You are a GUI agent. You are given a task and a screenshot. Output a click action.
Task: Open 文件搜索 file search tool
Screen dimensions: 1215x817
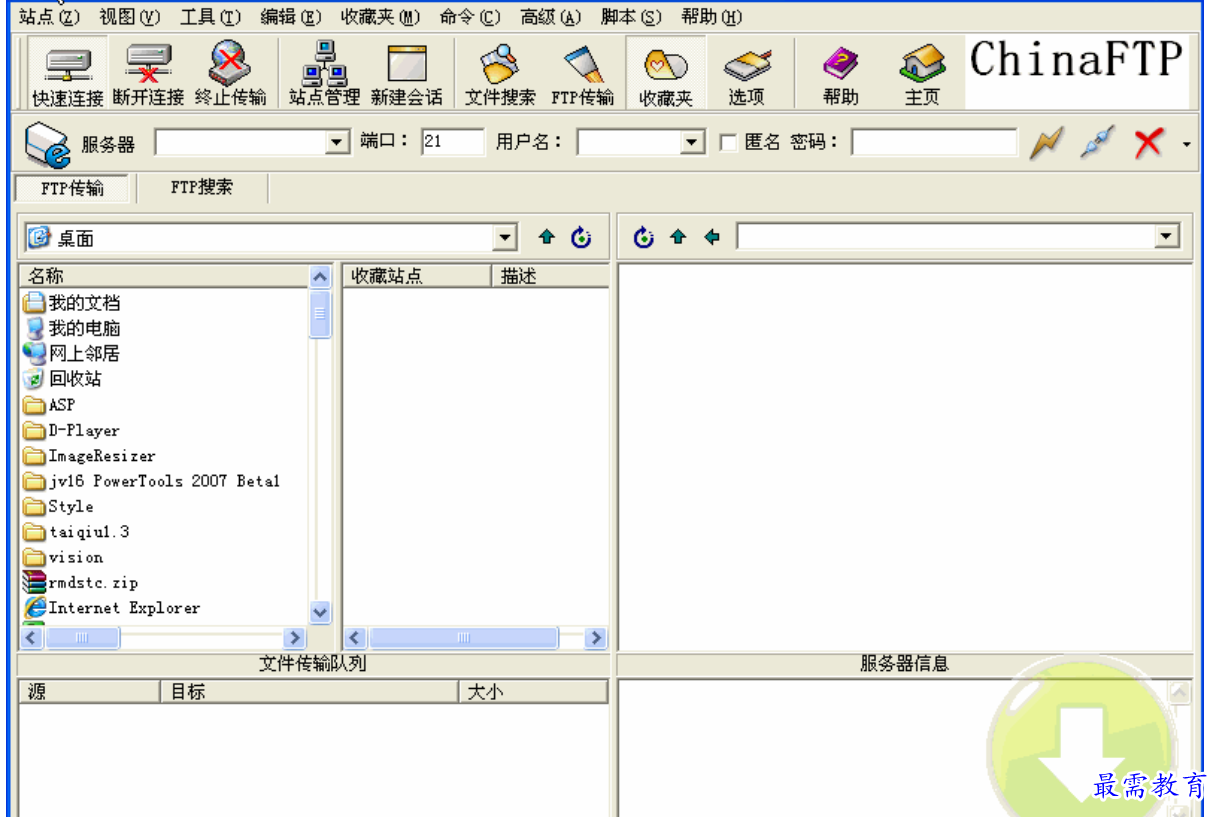500,74
